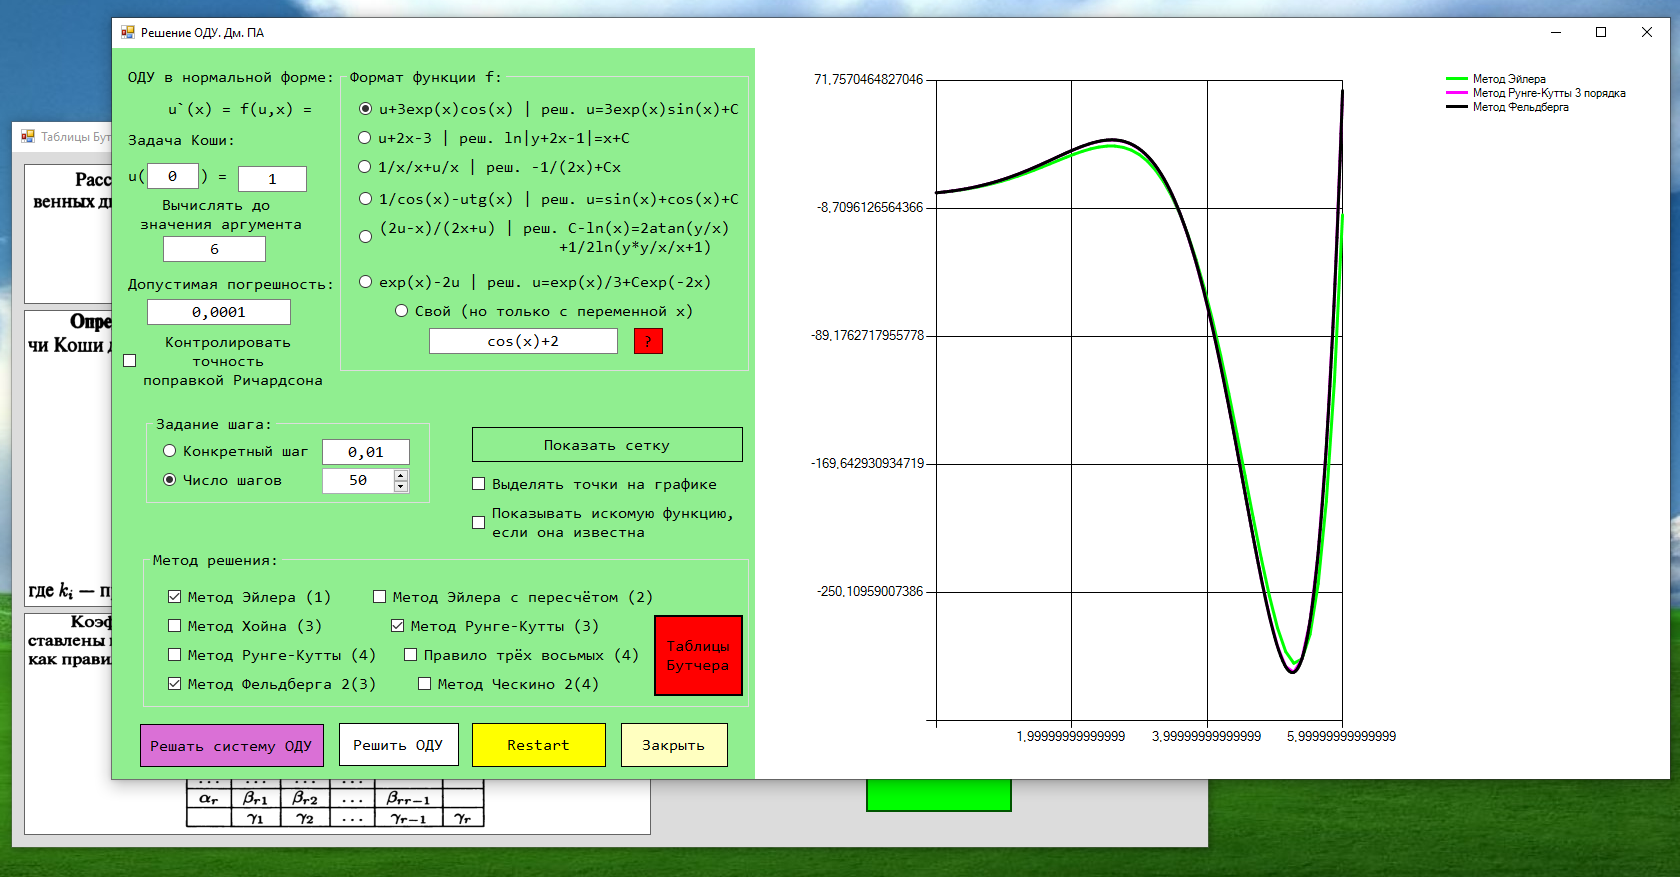The image size is (1680, 877).
Task: Click y-axis label 71,7570464827046
Action: (869, 79)
